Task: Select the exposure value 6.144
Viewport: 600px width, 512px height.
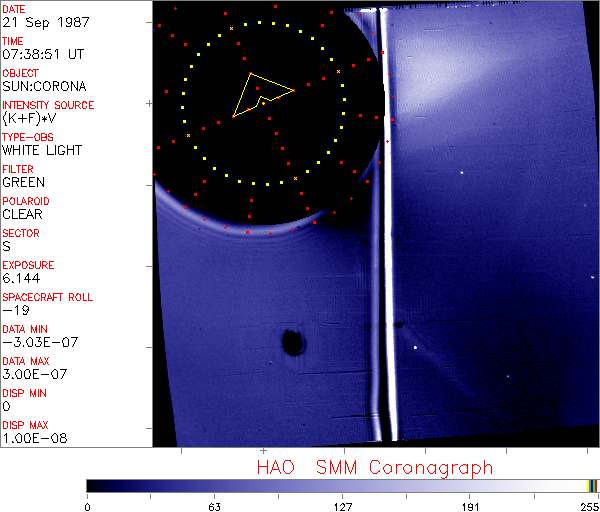Action: click(21, 278)
